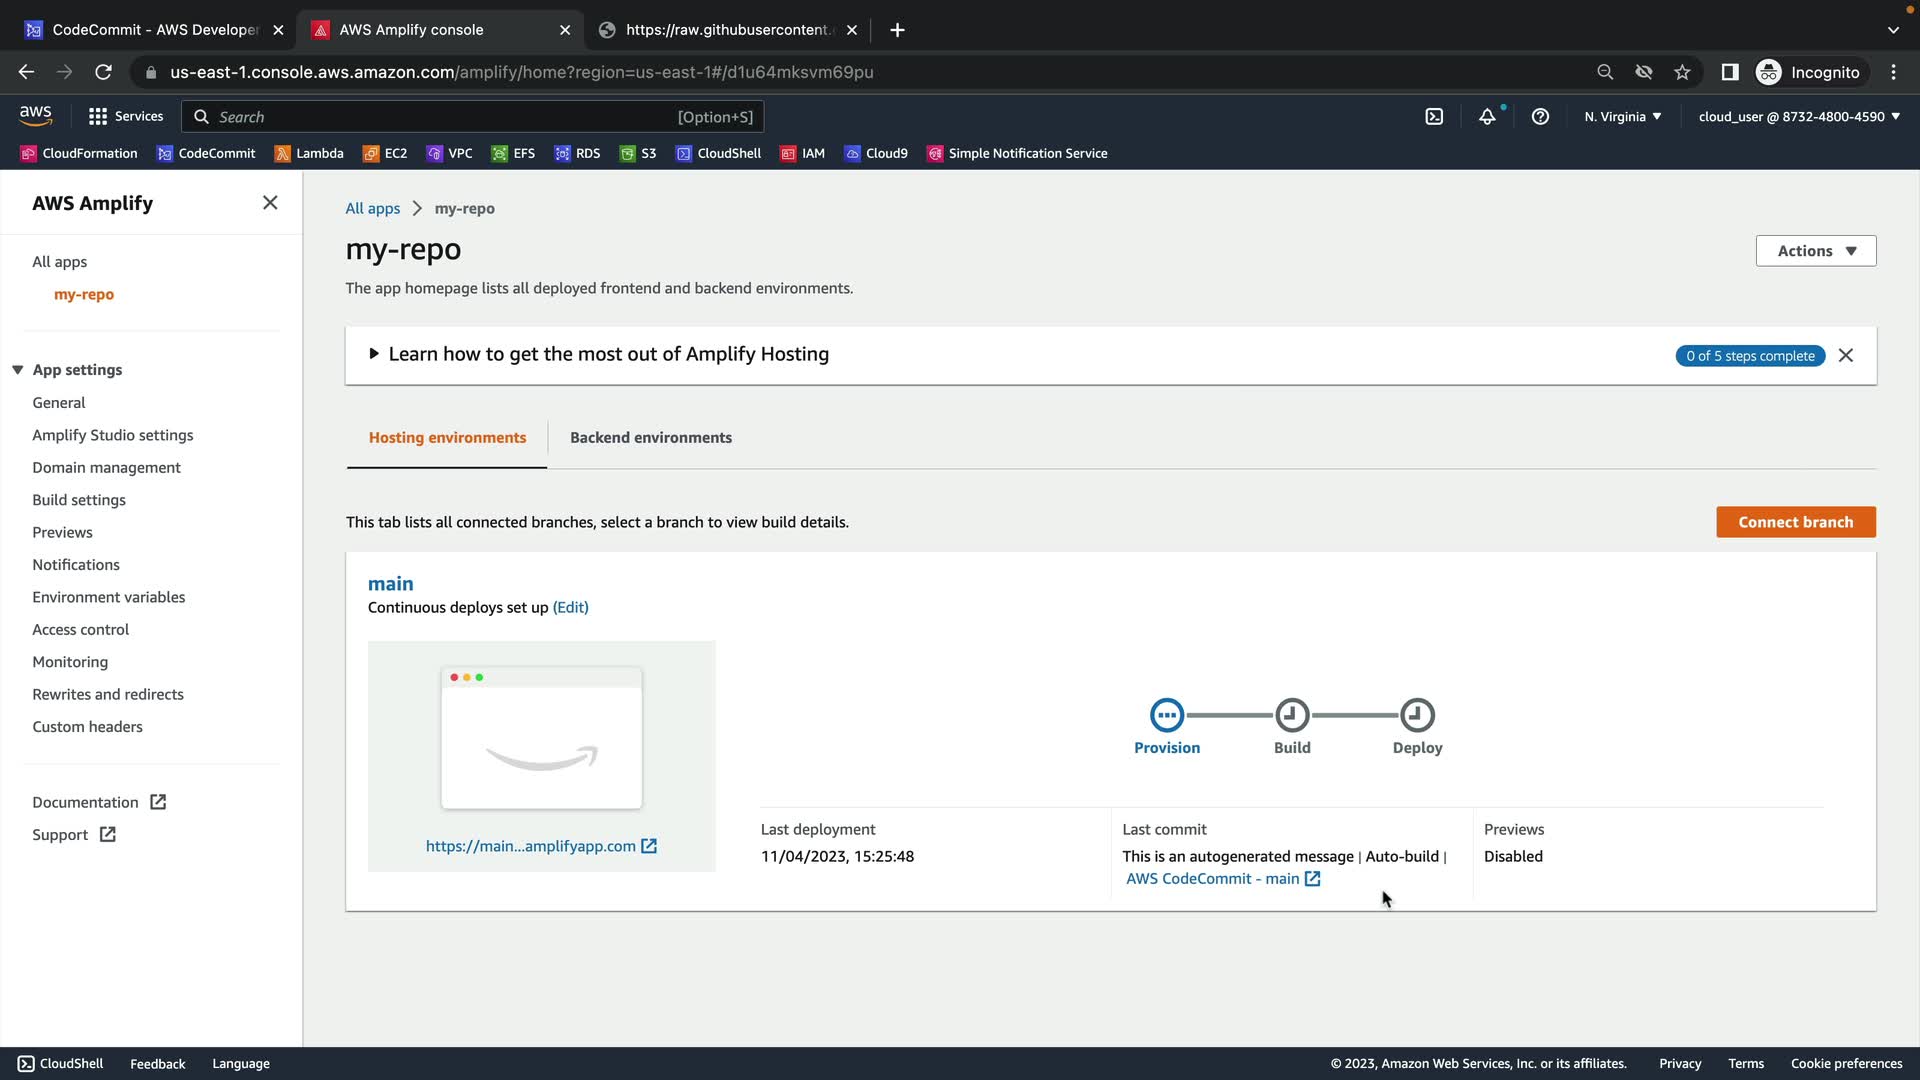The width and height of the screenshot is (1920, 1080).
Task: Switch to the Backend environments tab
Action: (650, 438)
